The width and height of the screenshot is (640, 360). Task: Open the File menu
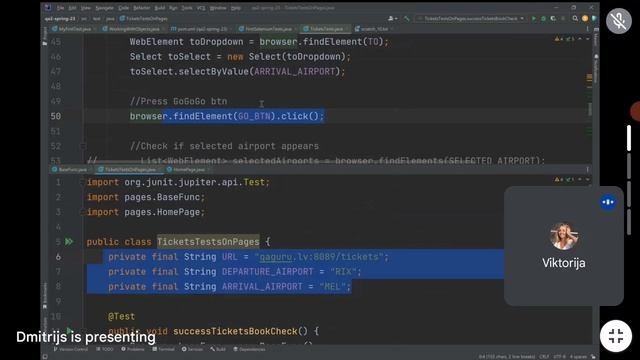pos(60,8)
